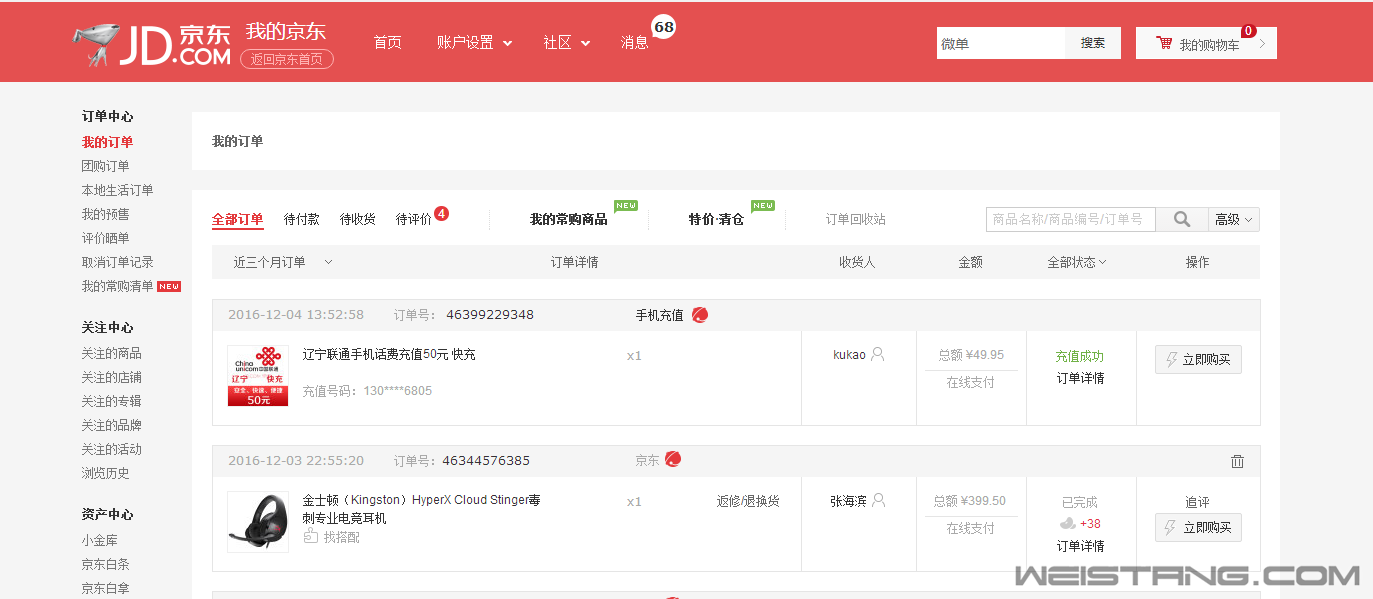The image size is (1373, 599).
Task: Open 我的订单 in the sidebar
Action: click(107, 142)
